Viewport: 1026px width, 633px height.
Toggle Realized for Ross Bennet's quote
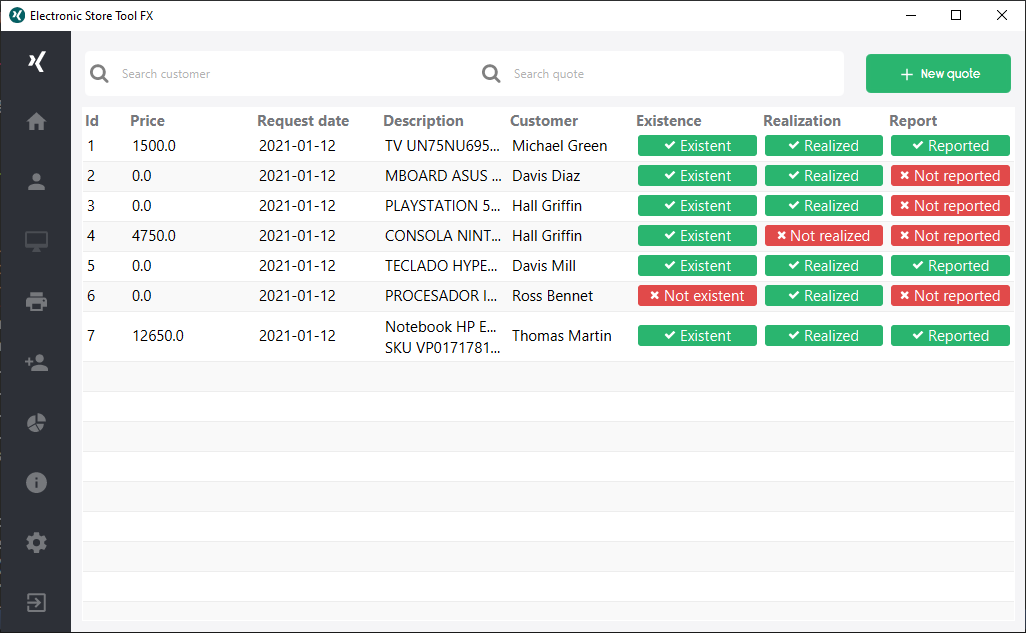point(824,296)
